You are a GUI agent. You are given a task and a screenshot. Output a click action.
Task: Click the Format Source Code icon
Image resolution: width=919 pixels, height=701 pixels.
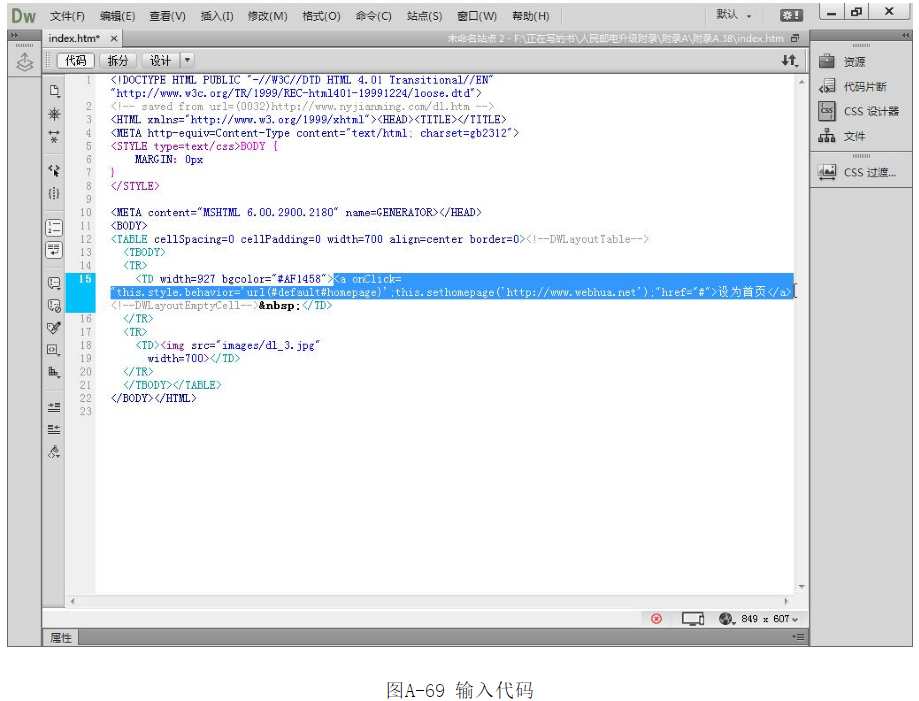click(54, 452)
